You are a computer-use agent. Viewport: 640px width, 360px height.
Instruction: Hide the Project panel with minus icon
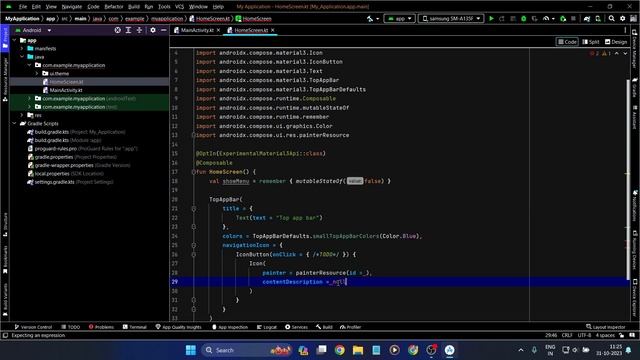coord(164,30)
